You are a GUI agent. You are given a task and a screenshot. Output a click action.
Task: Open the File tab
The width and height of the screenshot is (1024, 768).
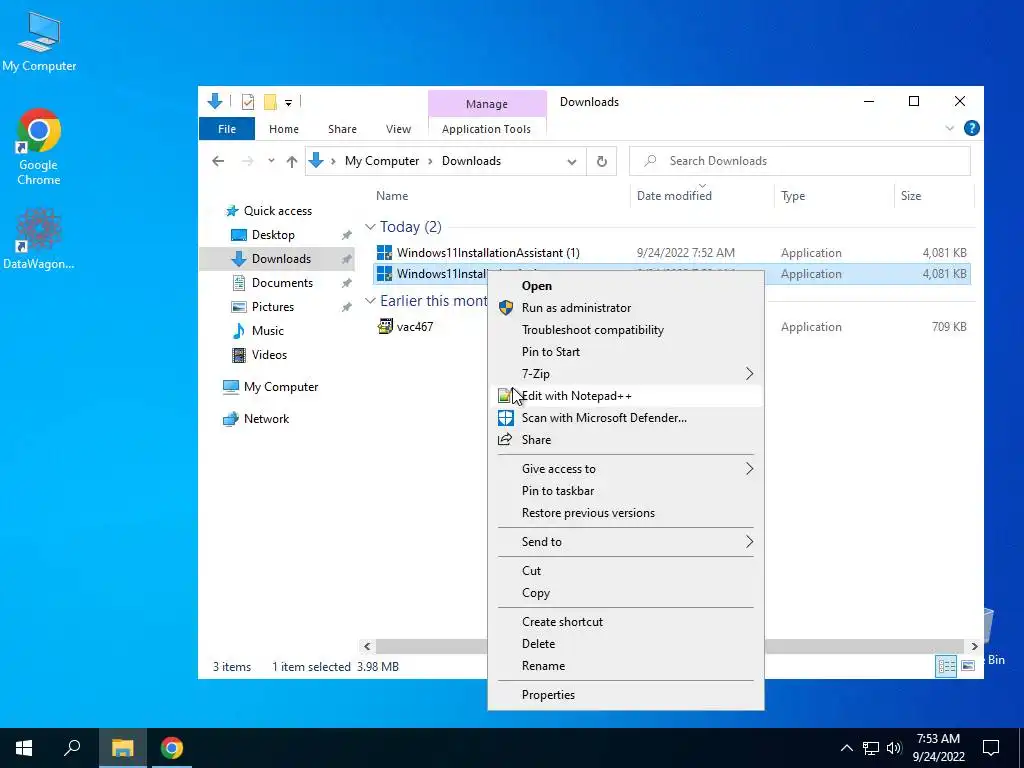pyautogui.click(x=227, y=129)
